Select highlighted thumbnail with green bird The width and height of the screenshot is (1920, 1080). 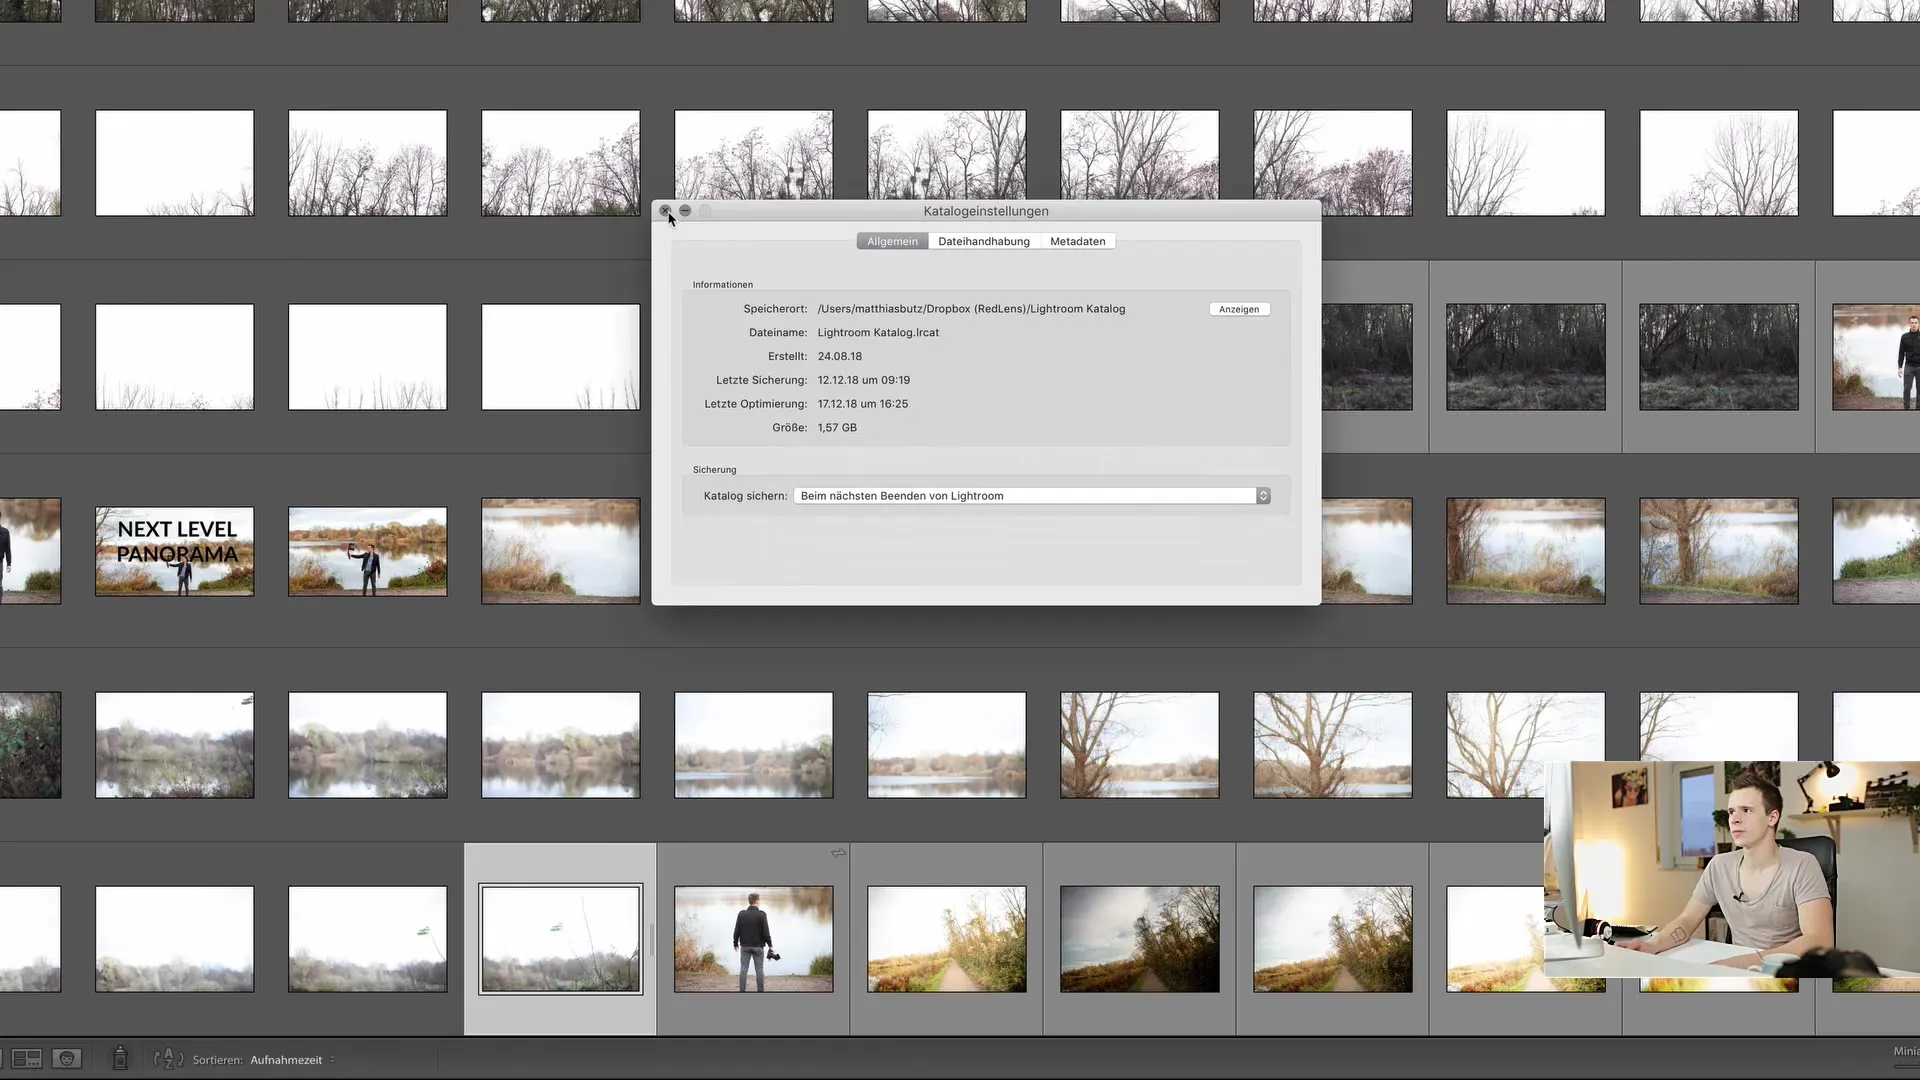pos(560,939)
